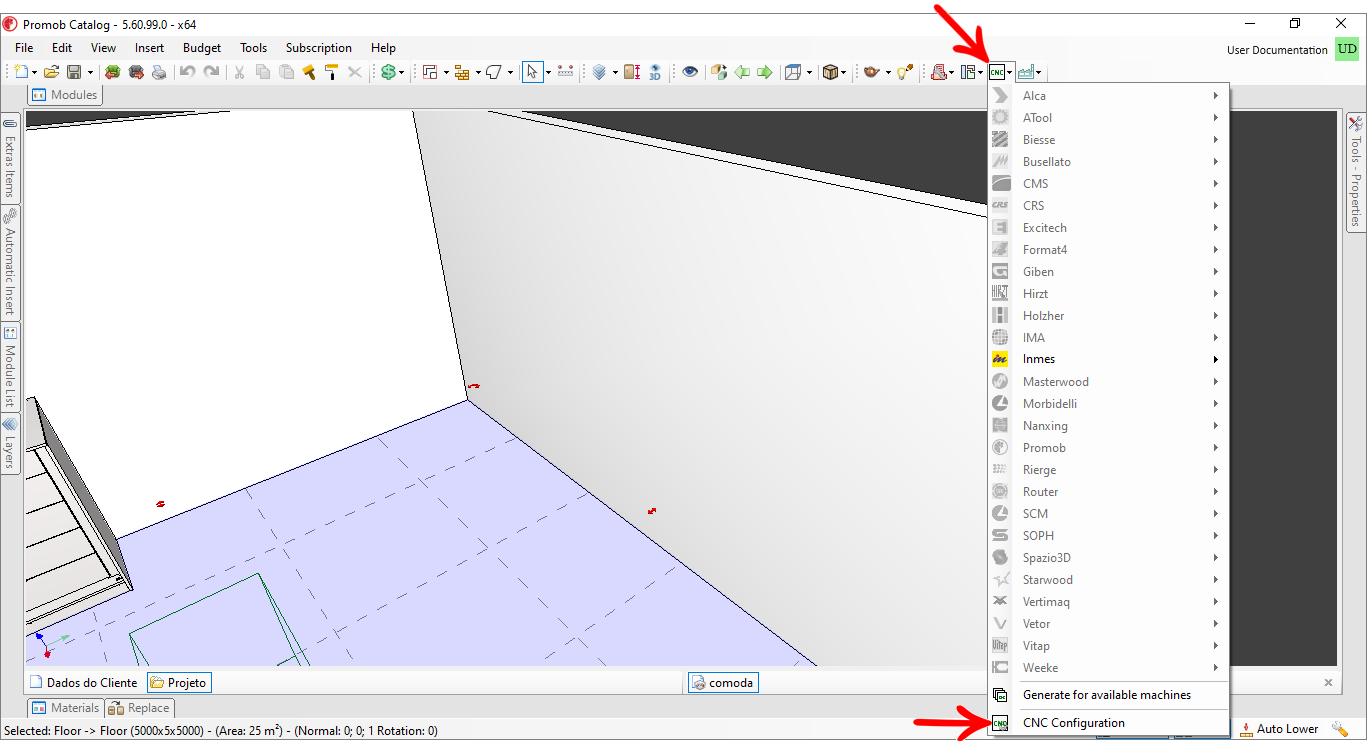Expand the Alca submenu
The width and height of the screenshot is (1369, 743).
pos(1107,96)
